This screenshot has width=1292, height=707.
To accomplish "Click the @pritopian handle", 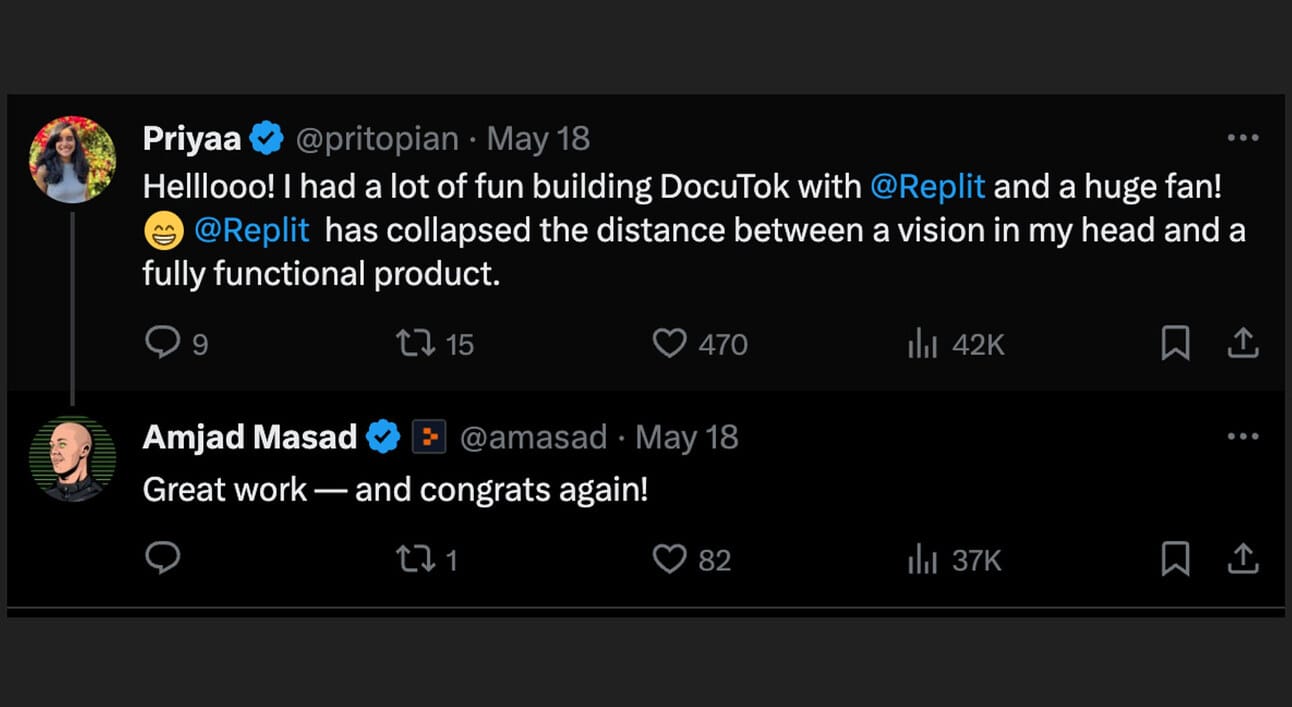I will 377,138.
